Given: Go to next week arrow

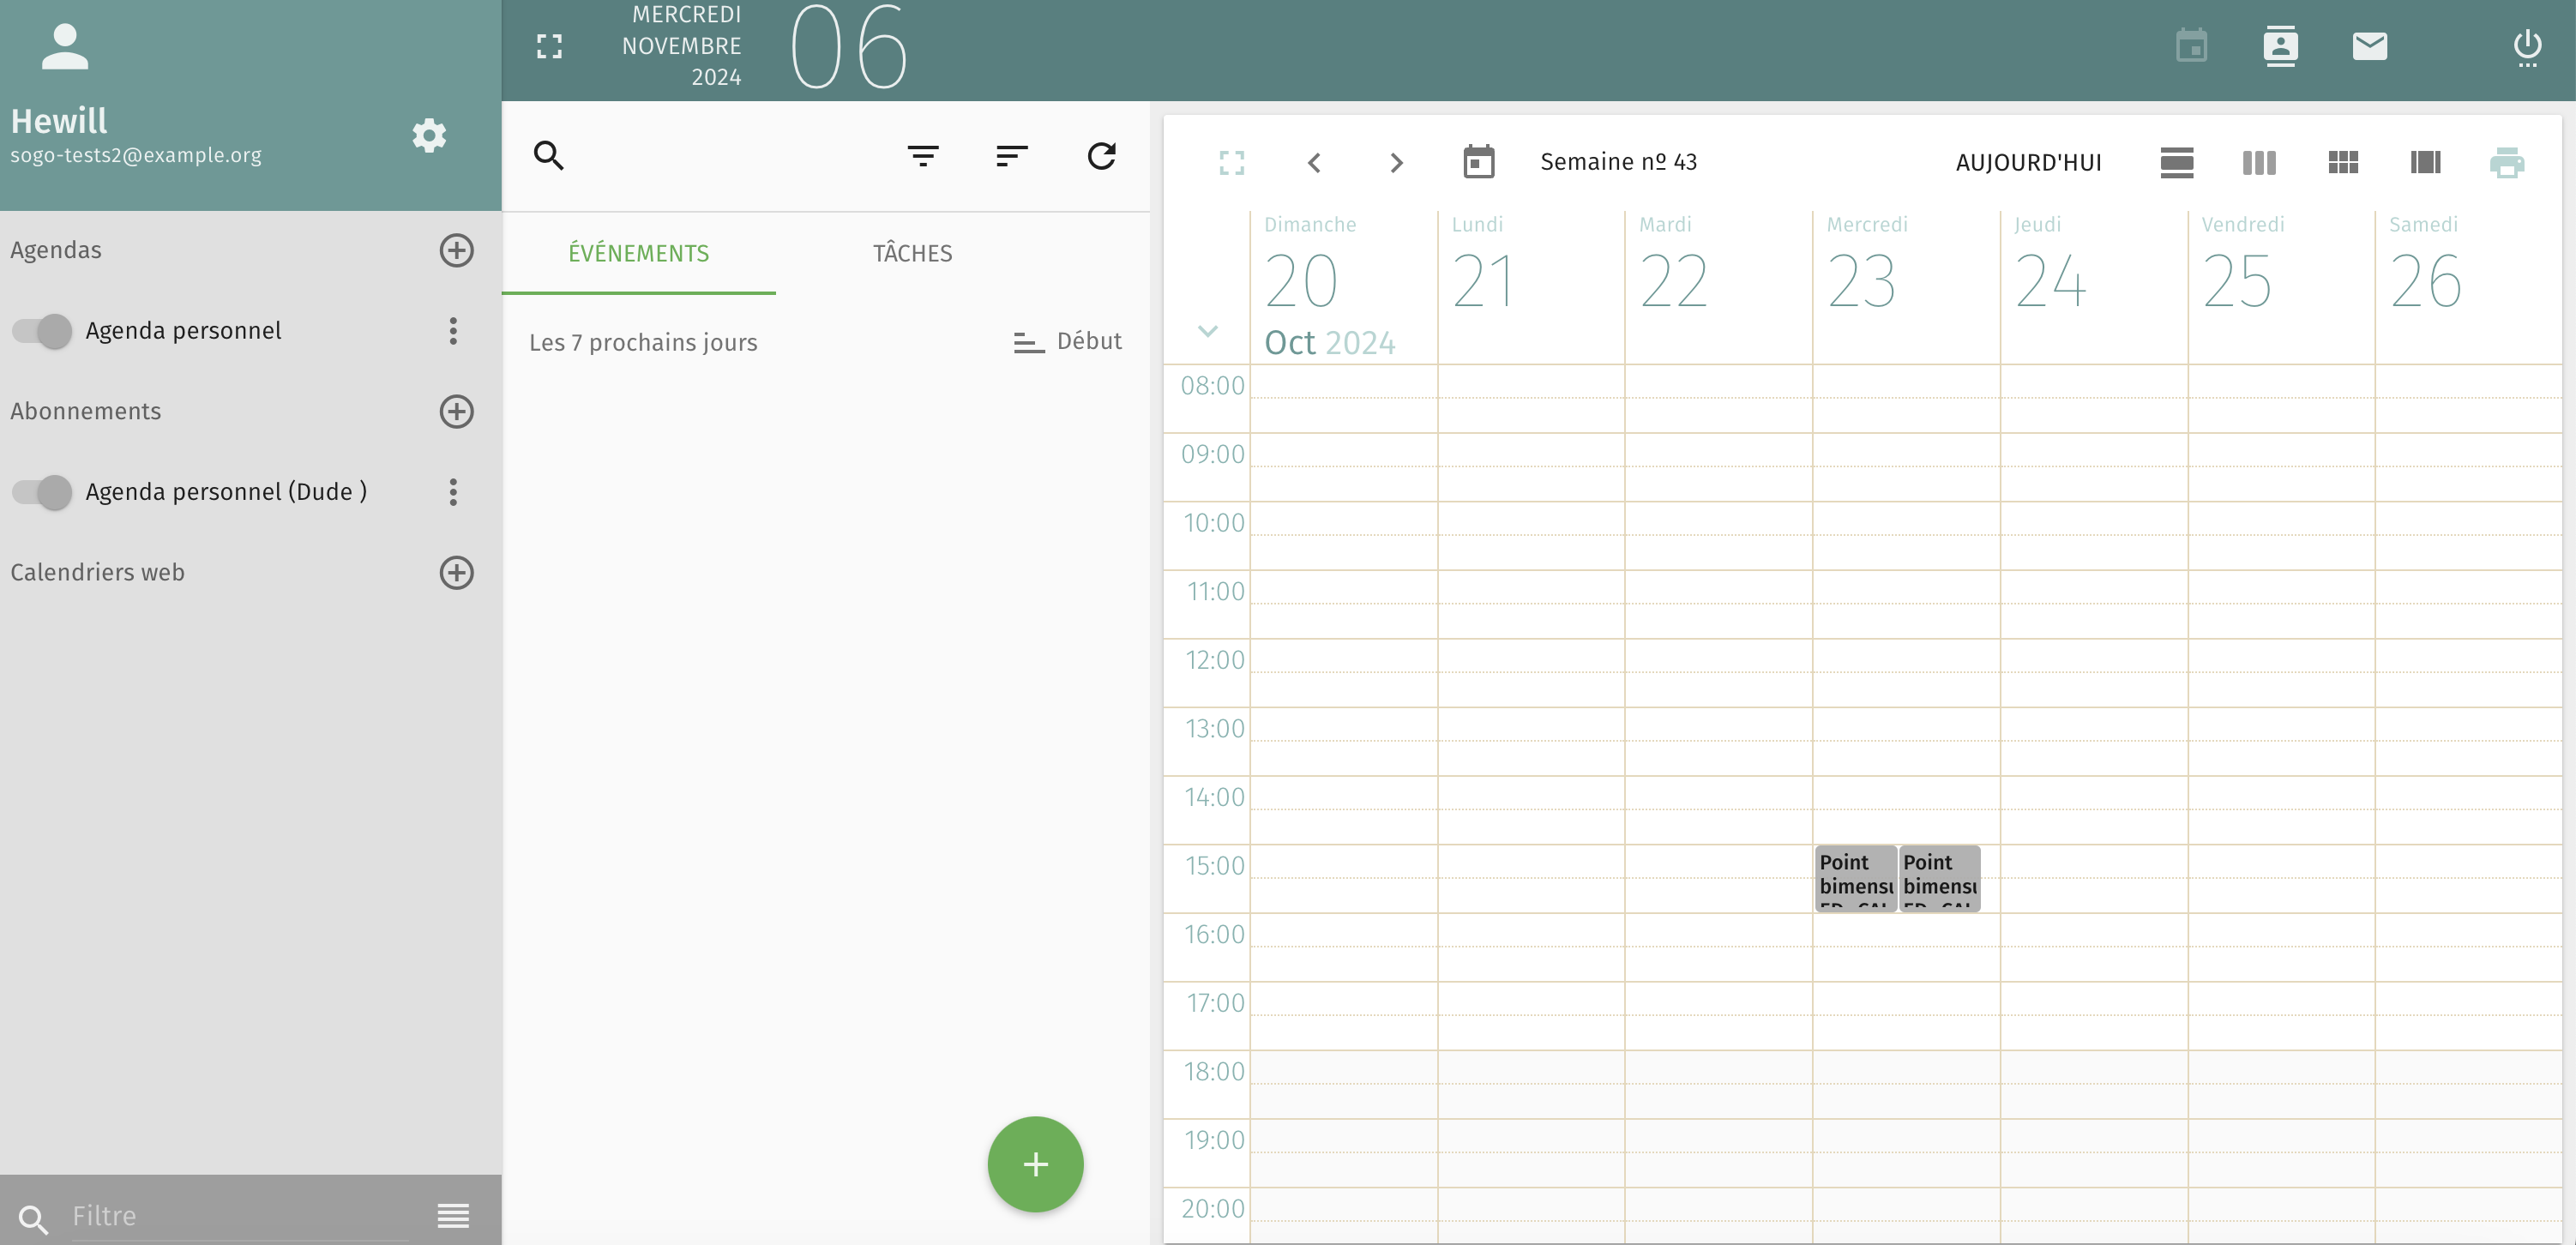Looking at the screenshot, I should click(x=1396, y=162).
